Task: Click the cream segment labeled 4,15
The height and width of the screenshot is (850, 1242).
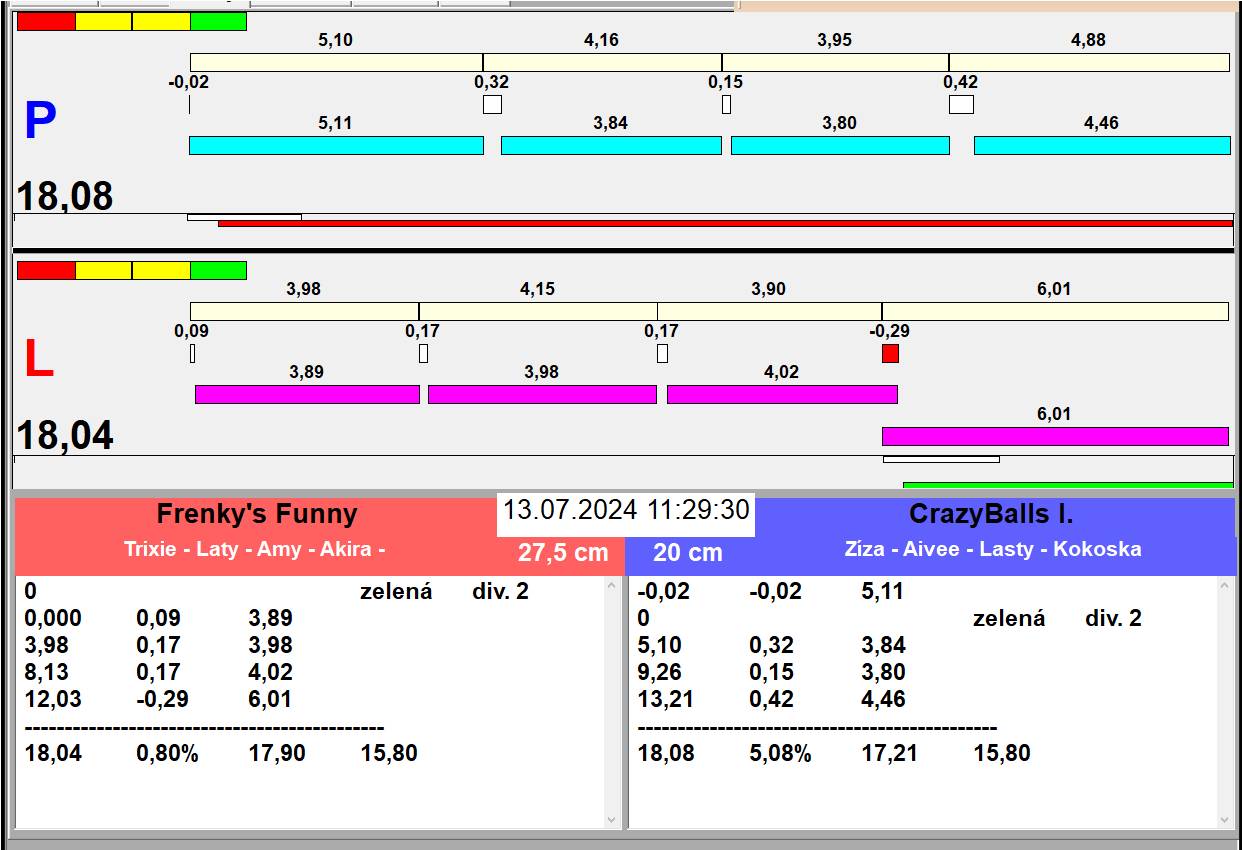Action: pos(538,311)
